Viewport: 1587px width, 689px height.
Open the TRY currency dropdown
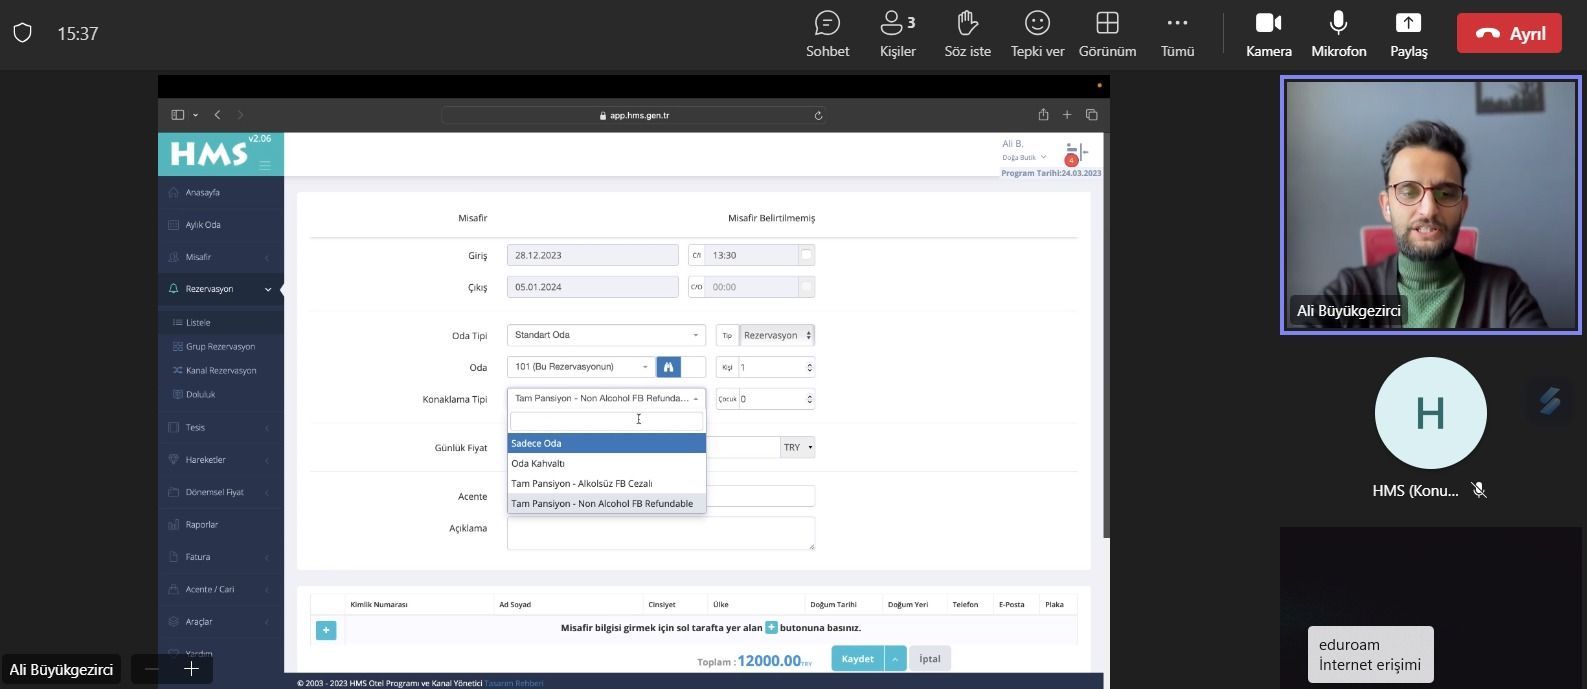coord(797,447)
